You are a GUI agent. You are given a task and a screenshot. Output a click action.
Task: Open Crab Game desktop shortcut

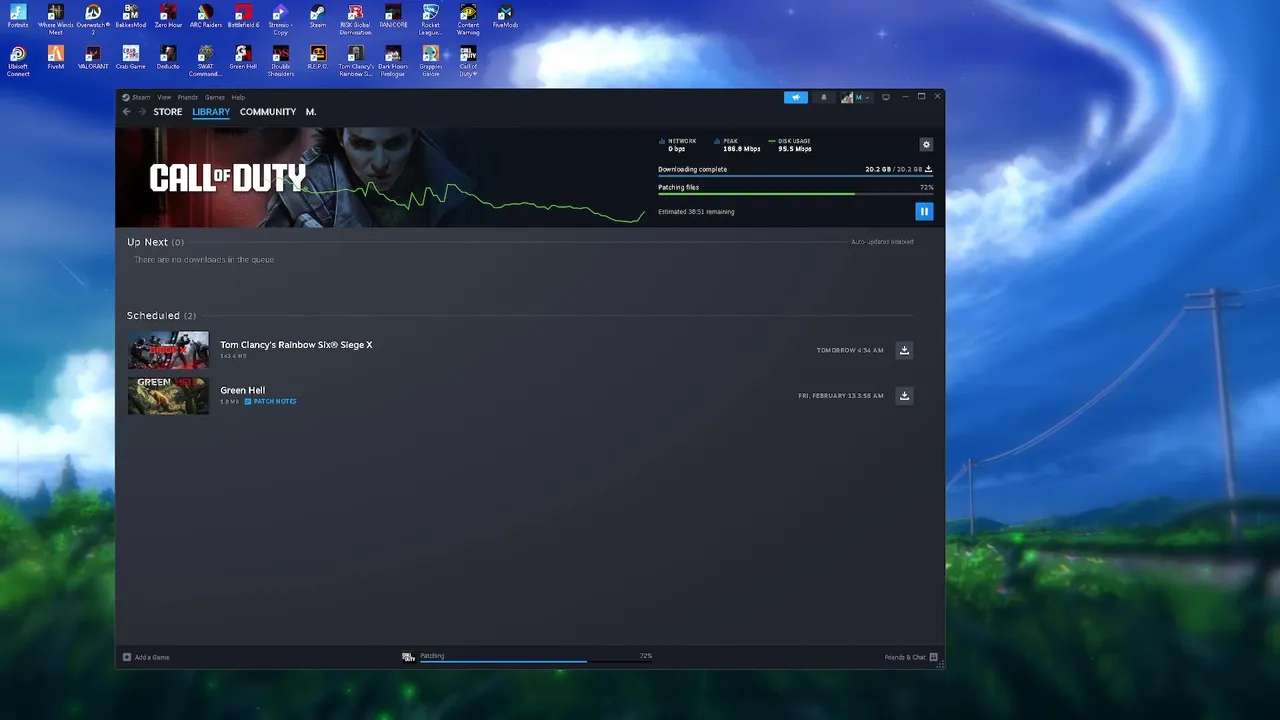(x=130, y=58)
